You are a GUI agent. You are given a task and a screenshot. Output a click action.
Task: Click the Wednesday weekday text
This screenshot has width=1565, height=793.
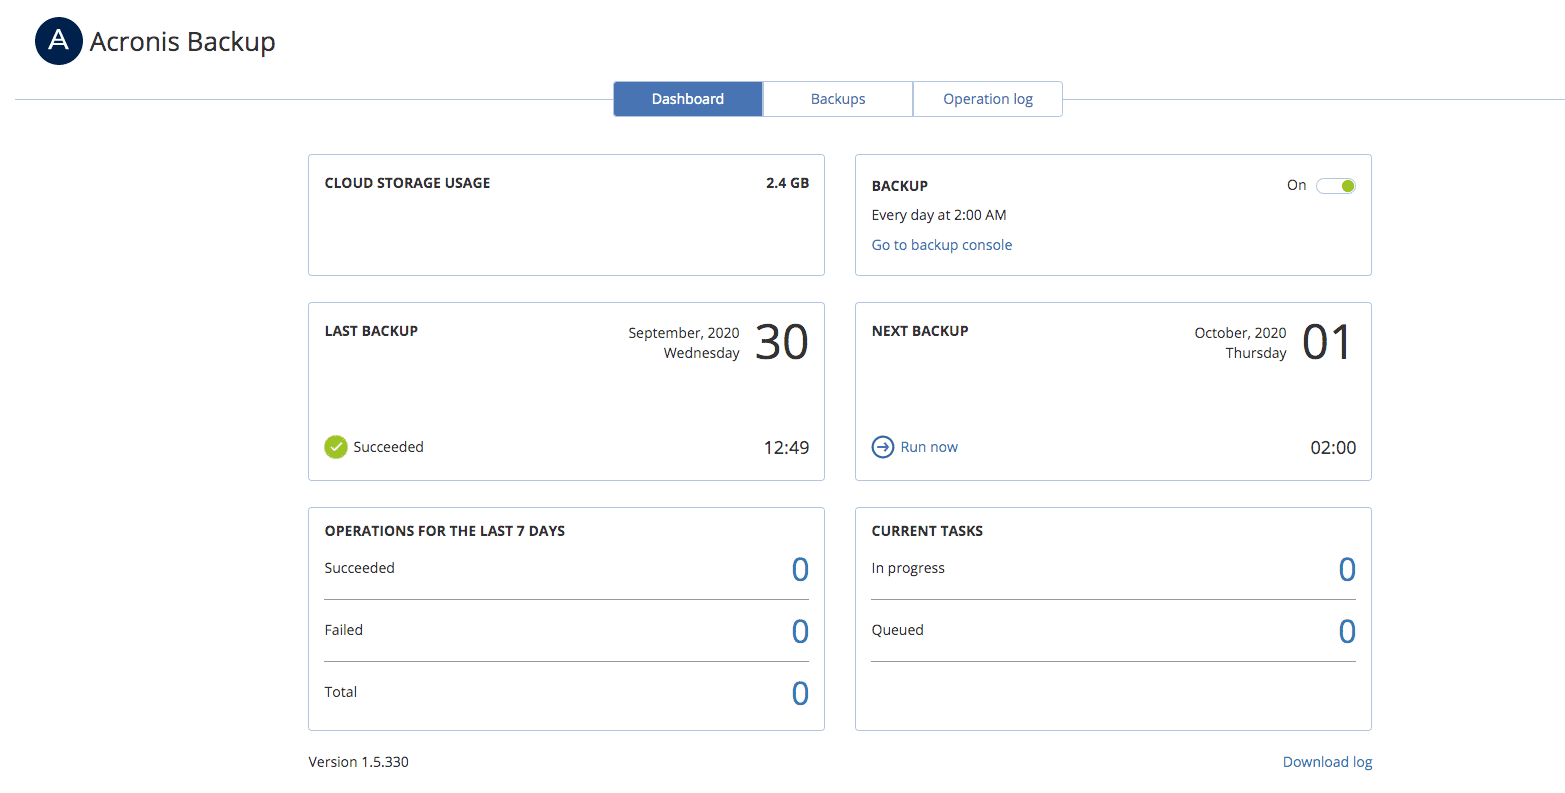click(702, 353)
